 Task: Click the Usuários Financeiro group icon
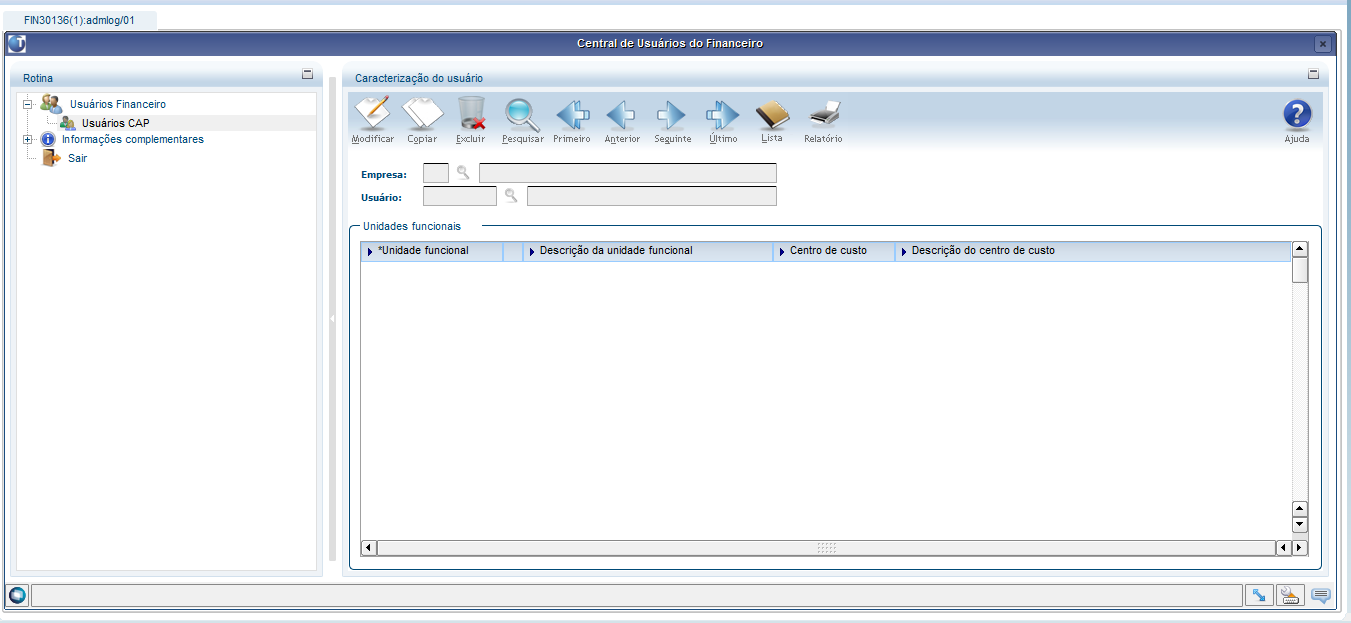coord(51,103)
